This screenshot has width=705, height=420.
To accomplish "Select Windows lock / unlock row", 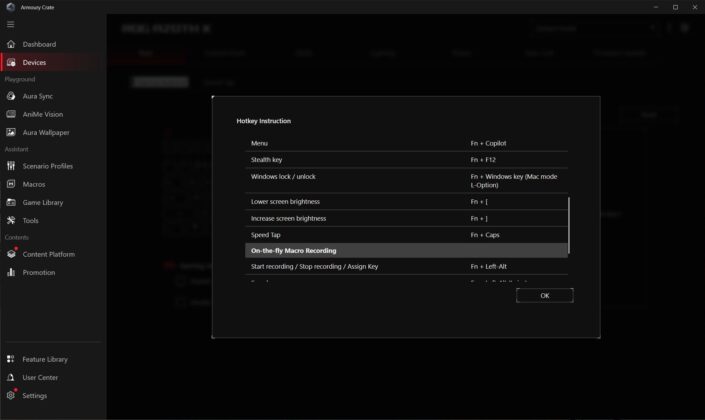I will 406,181.
